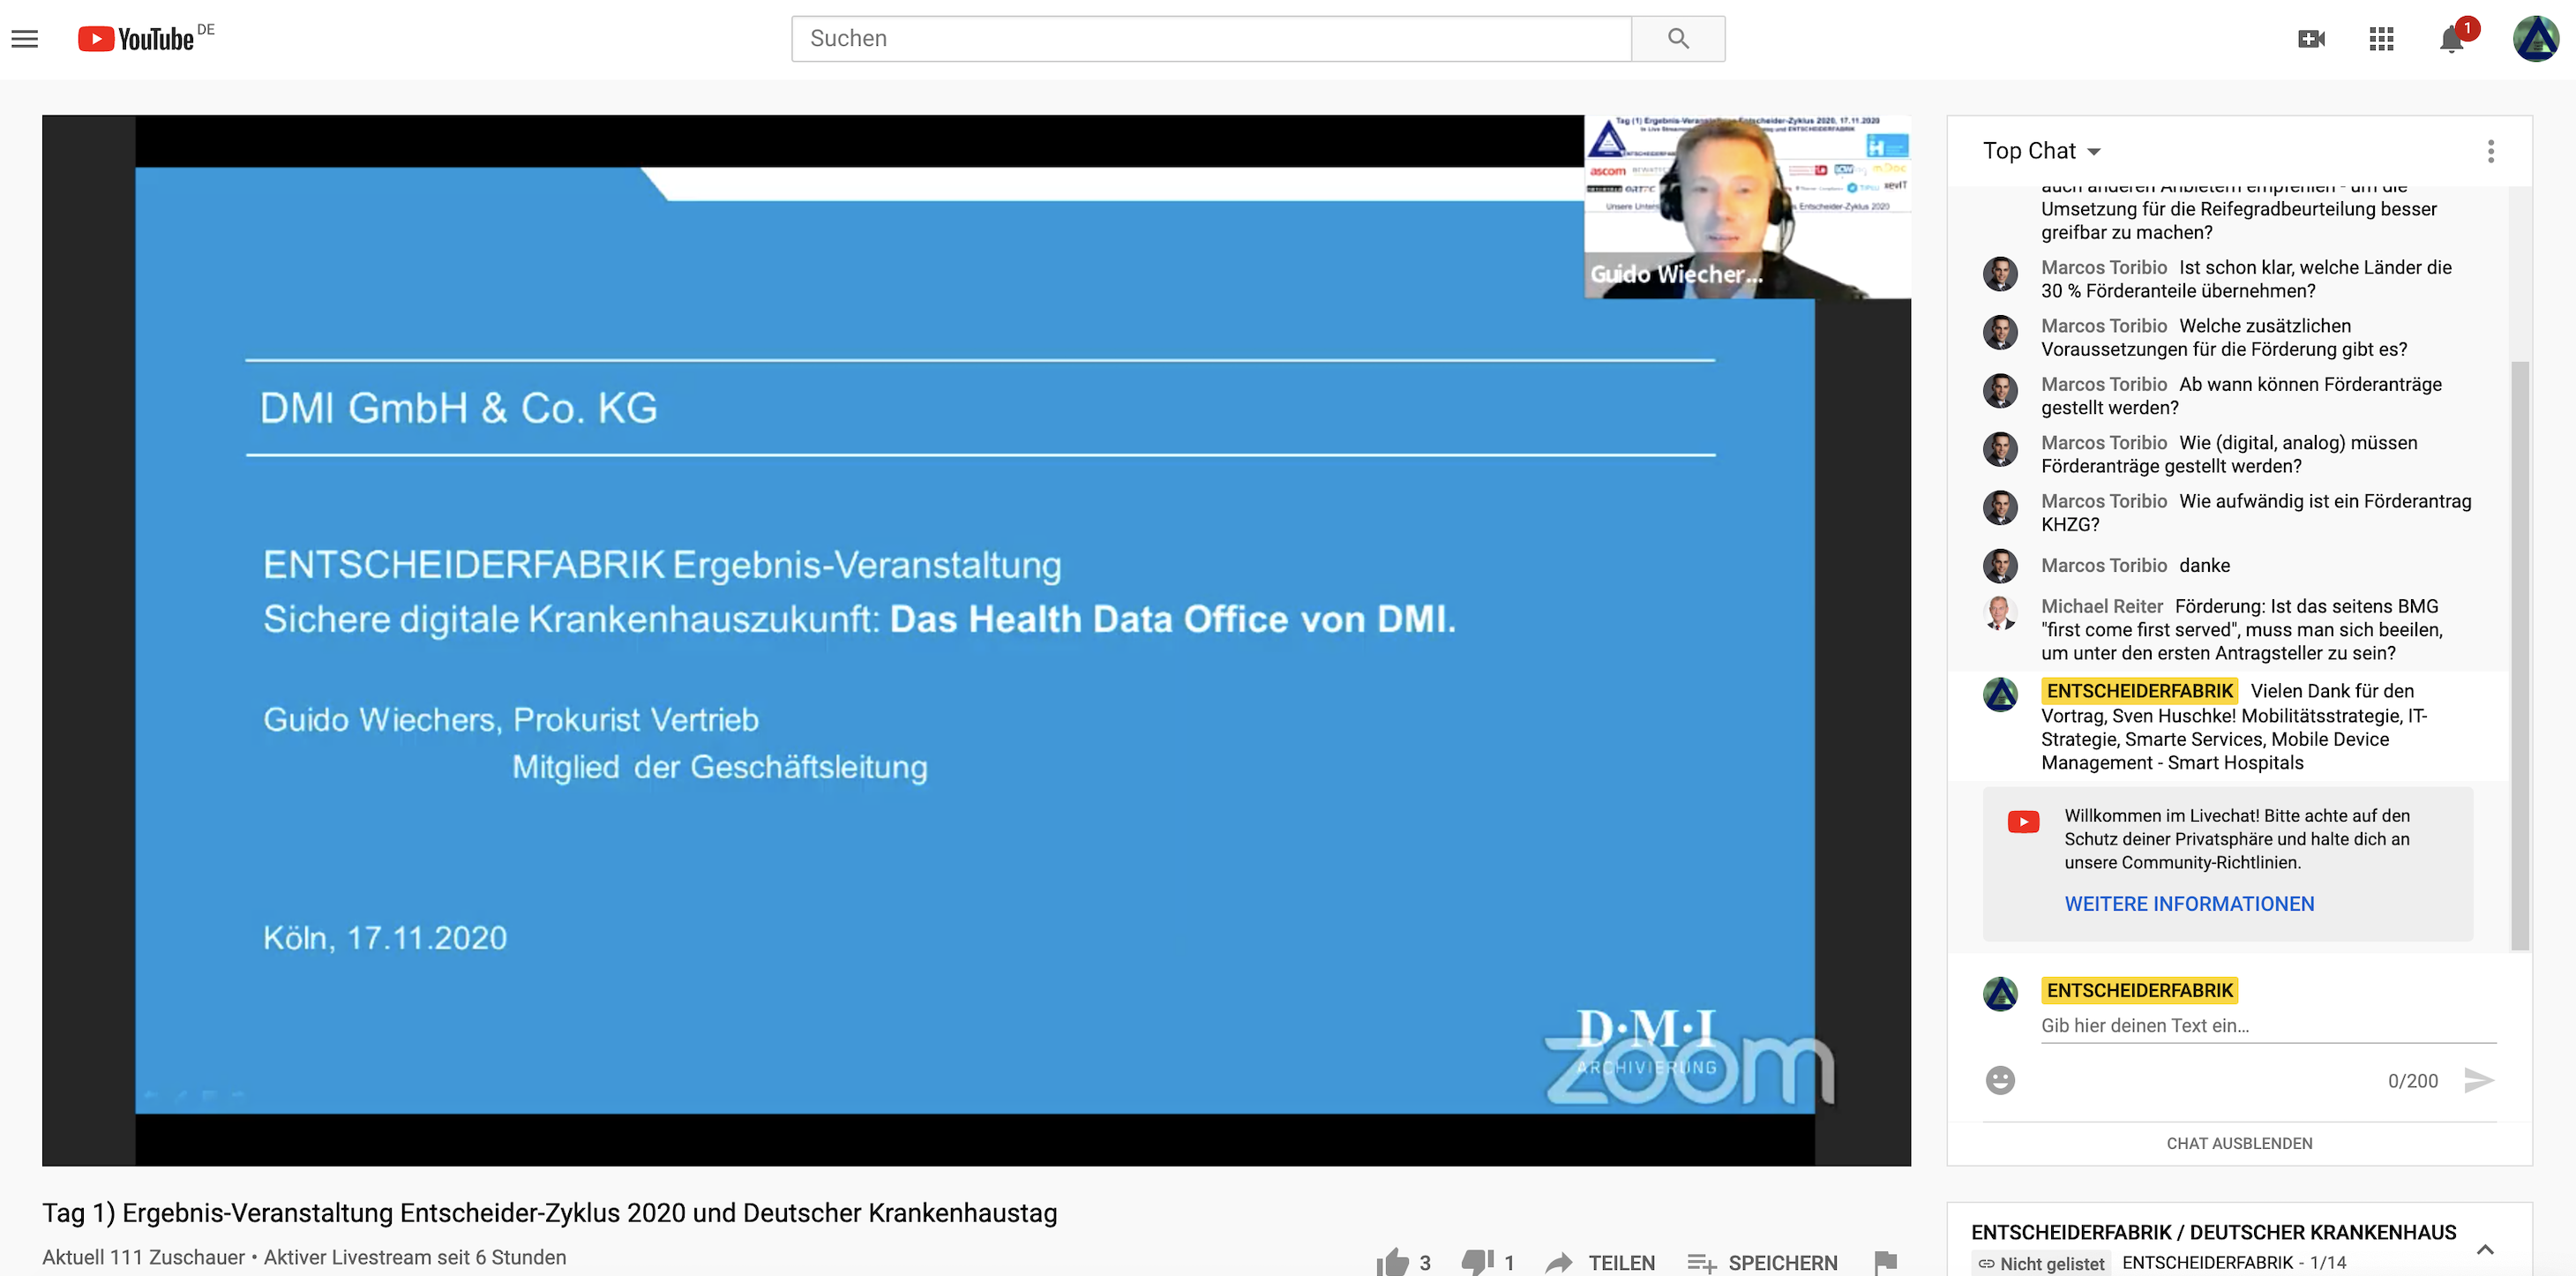
Task: Open the account avatar menu
Action: coord(2536,39)
